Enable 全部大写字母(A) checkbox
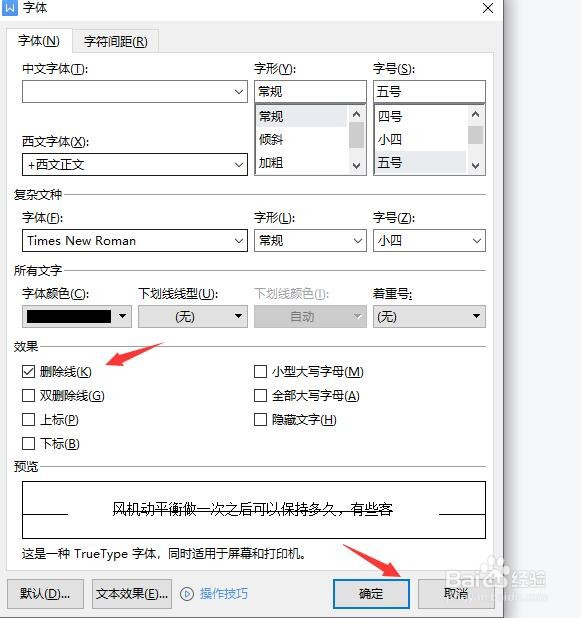 (x=260, y=395)
